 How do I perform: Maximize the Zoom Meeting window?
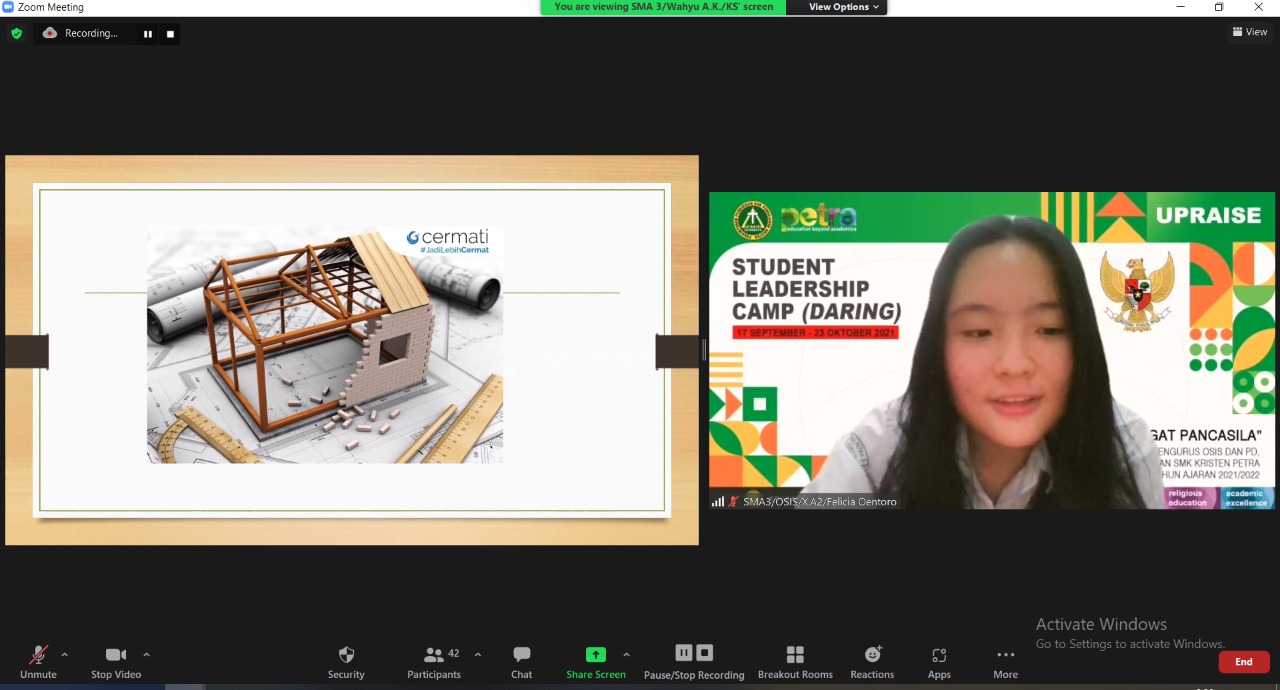click(1219, 7)
